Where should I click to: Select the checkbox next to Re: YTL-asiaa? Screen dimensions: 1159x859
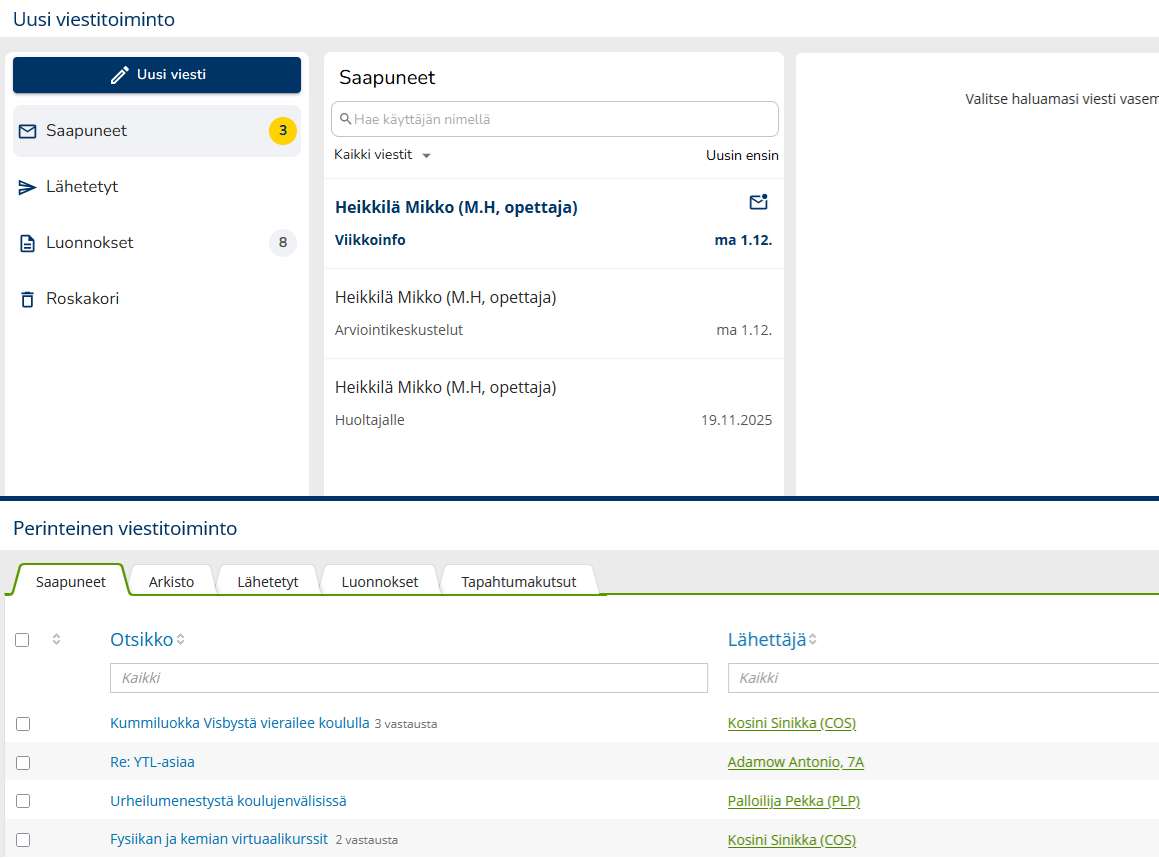(x=23, y=762)
